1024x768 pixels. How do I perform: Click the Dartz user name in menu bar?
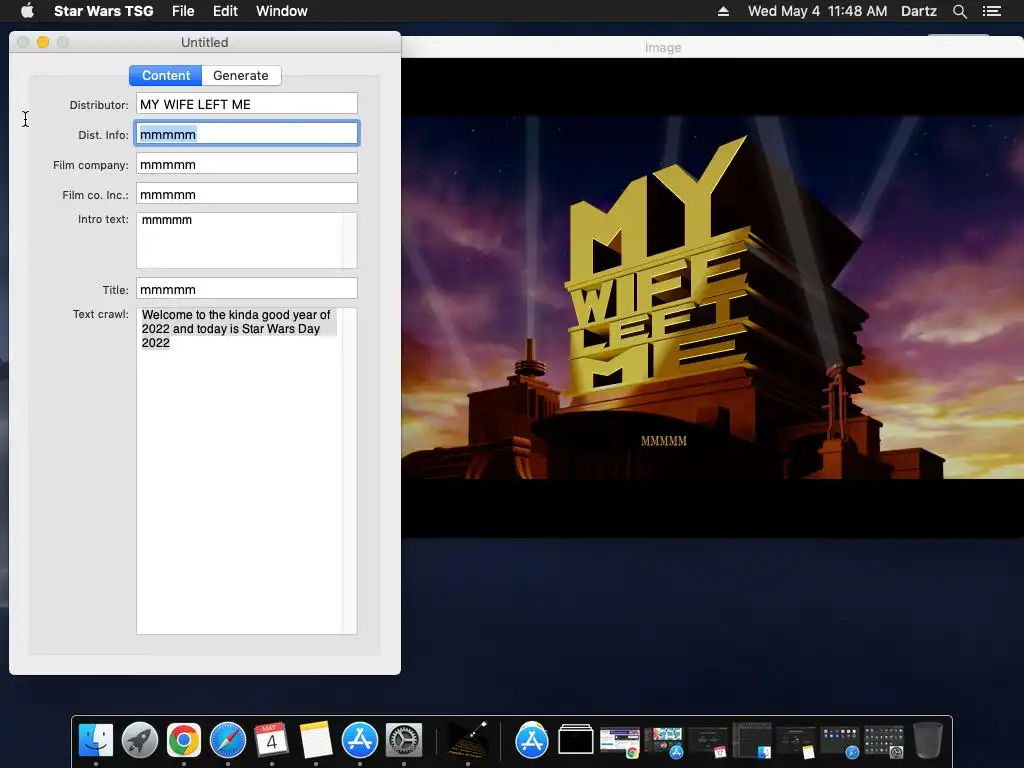click(x=918, y=11)
